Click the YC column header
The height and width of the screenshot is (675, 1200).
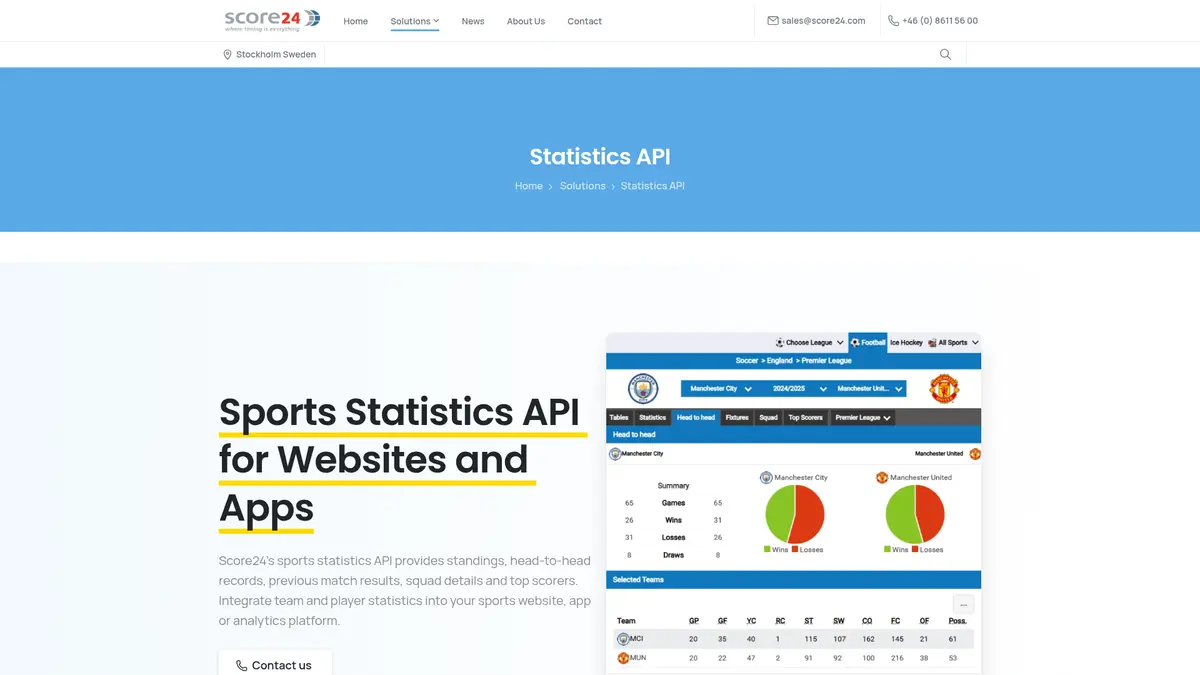pyautogui.click(x=751, y=620)
